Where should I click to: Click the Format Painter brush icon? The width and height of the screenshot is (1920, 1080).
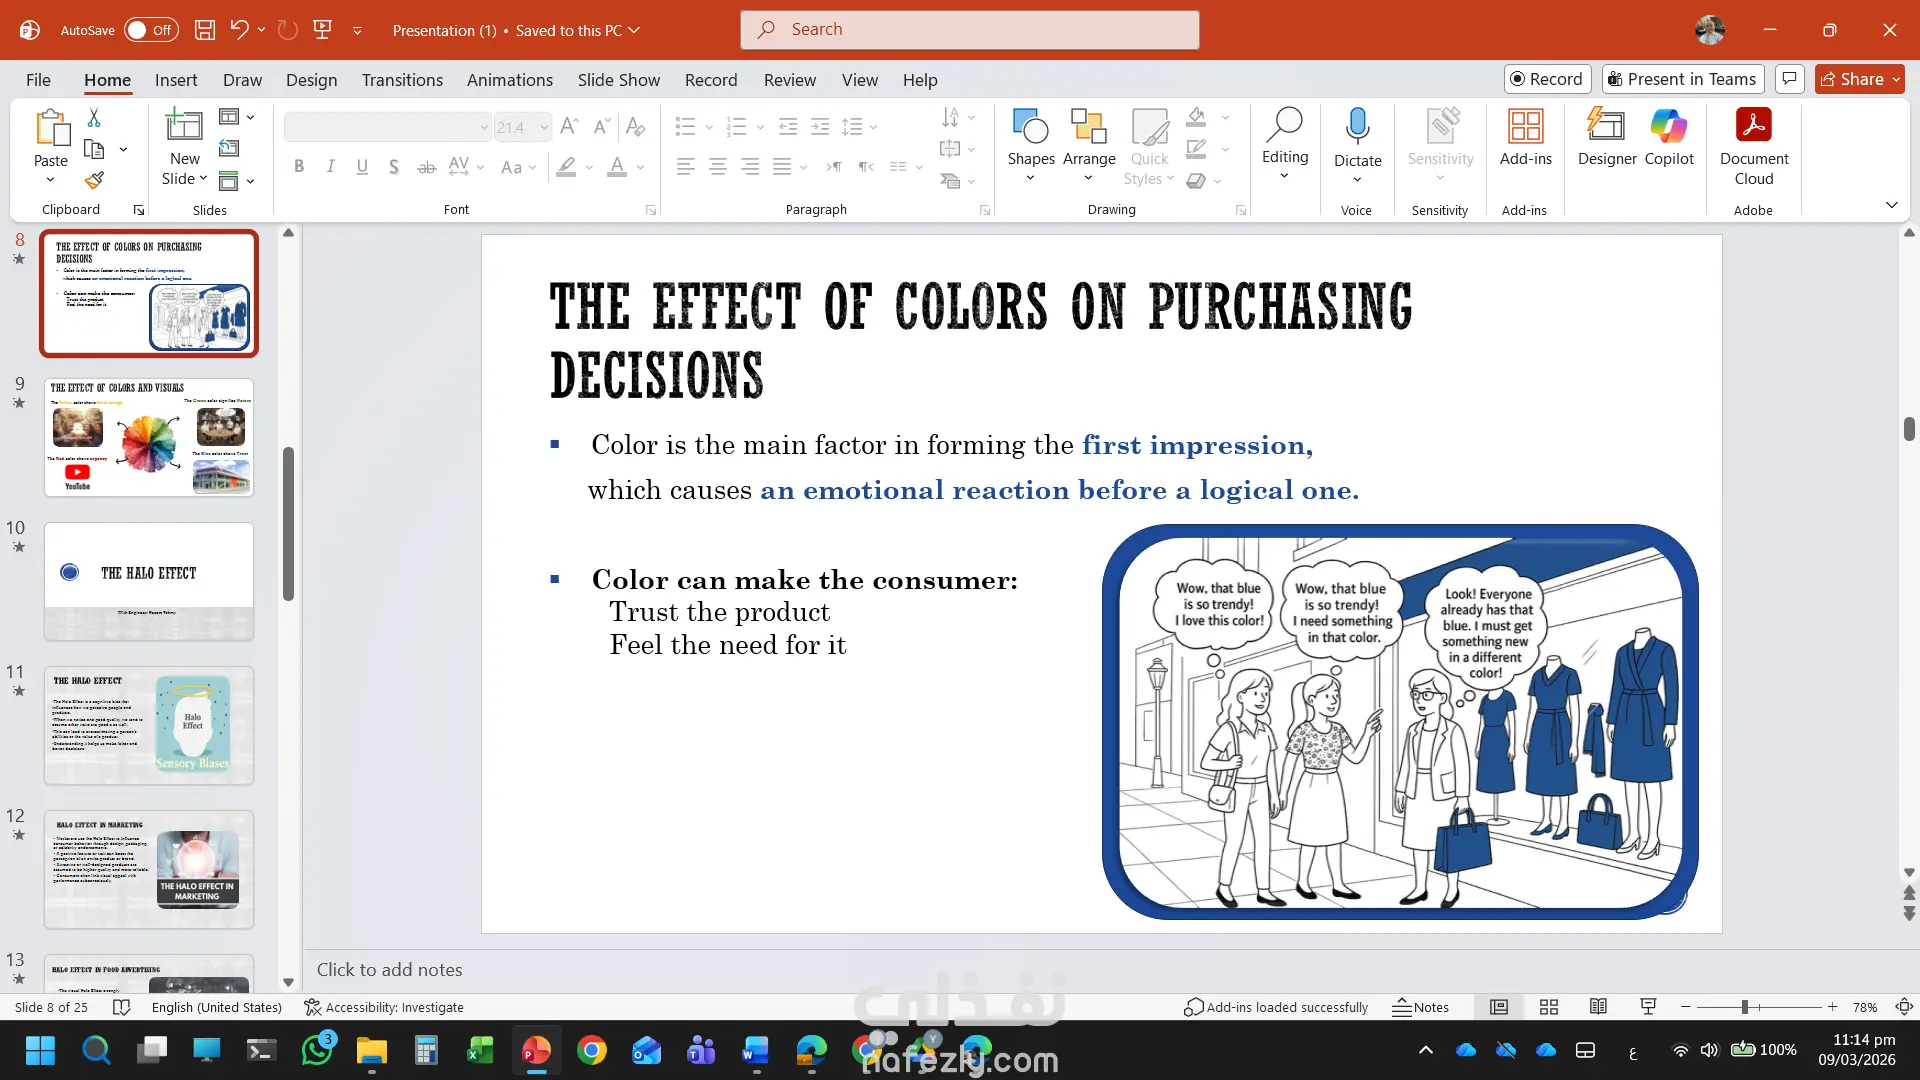coord(93,181)
